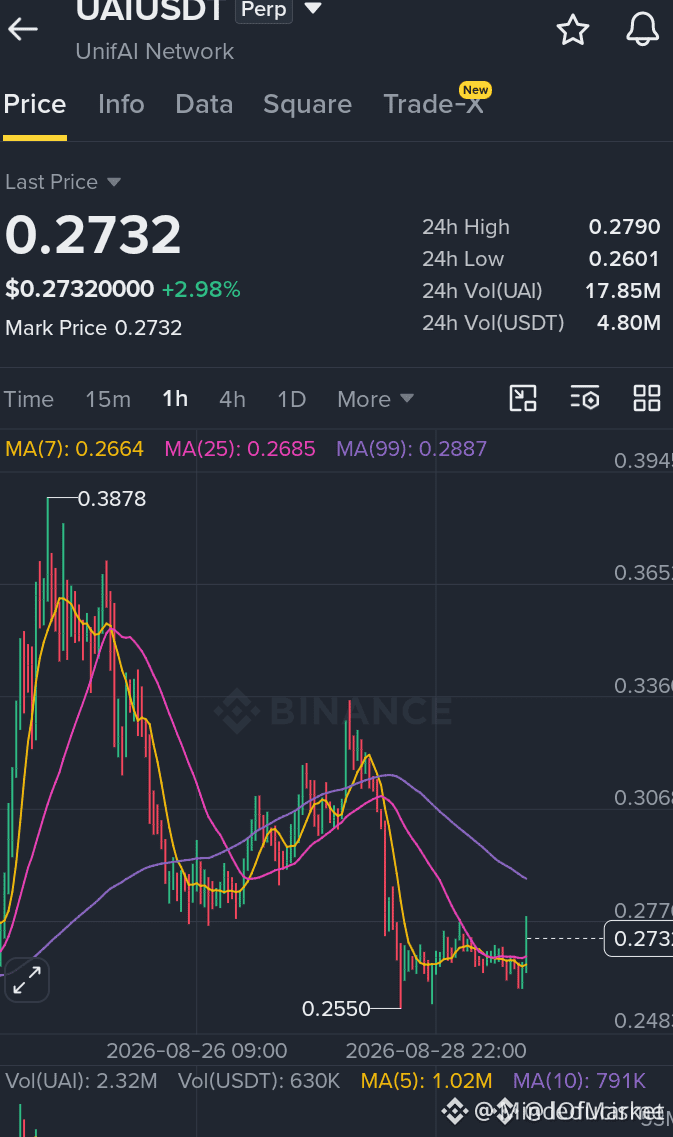Click the Mark Price 0.2732 text
This screenshot has width=673, height=1137.
94,328
